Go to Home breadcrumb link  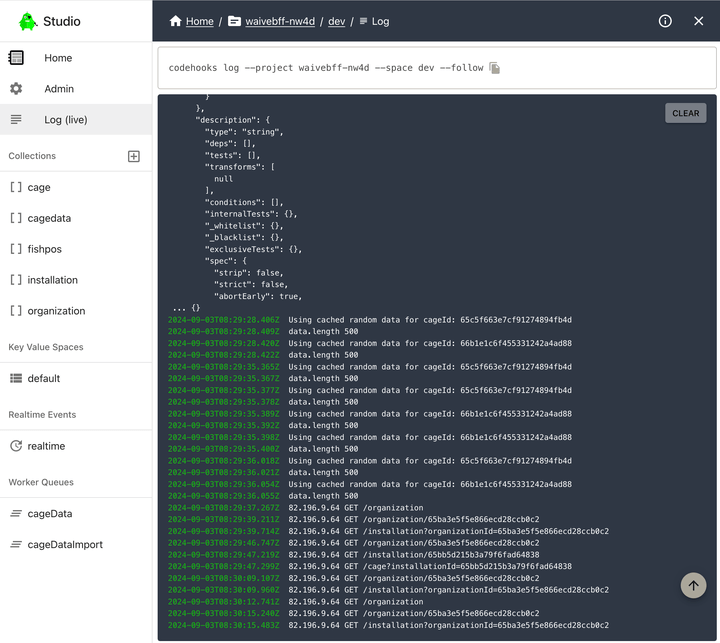pyautogui.click(x=200, y=21)
